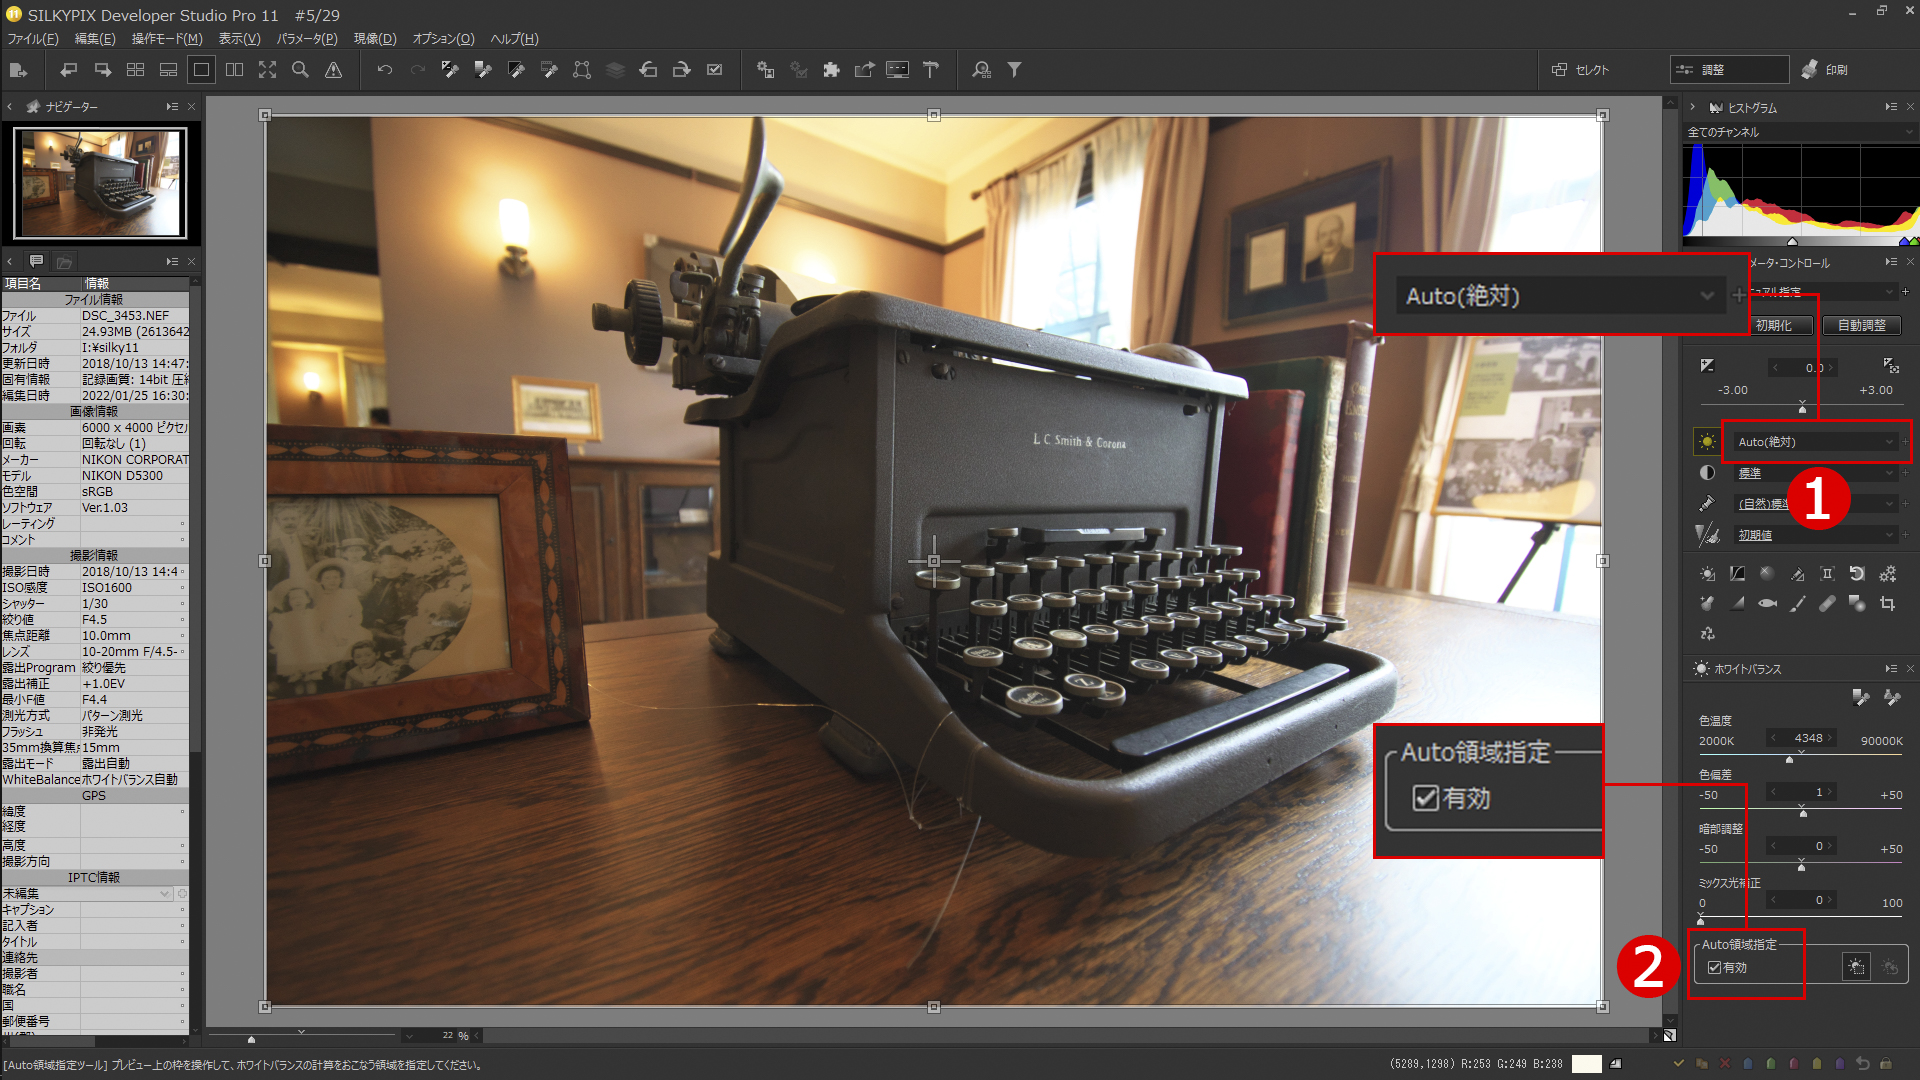Click the fisheye lens correction fish icon
This screenshot has height=1080, width=1920.
(x=1767, y=604)
